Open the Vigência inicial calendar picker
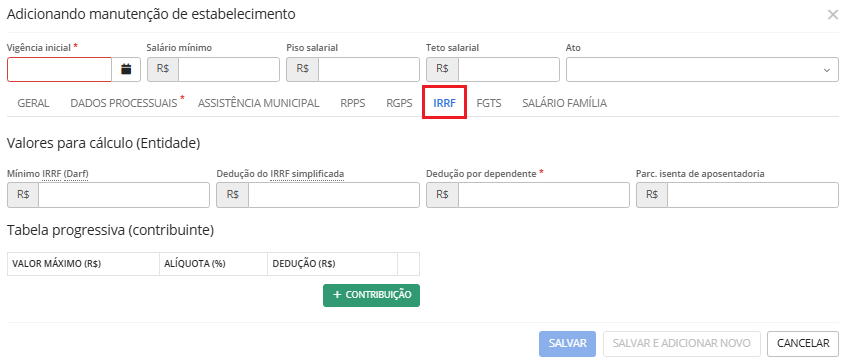 (126, 69)
